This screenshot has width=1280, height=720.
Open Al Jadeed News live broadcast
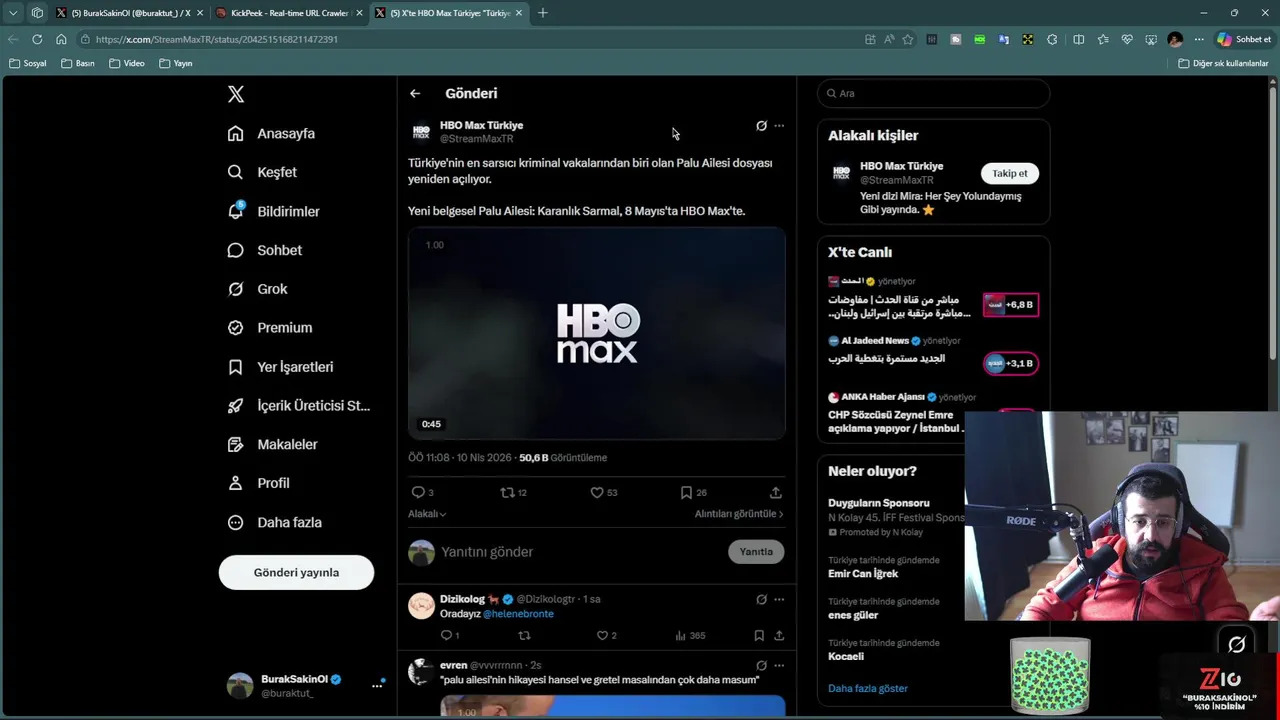pyautogui.click(x=932, y=355)
